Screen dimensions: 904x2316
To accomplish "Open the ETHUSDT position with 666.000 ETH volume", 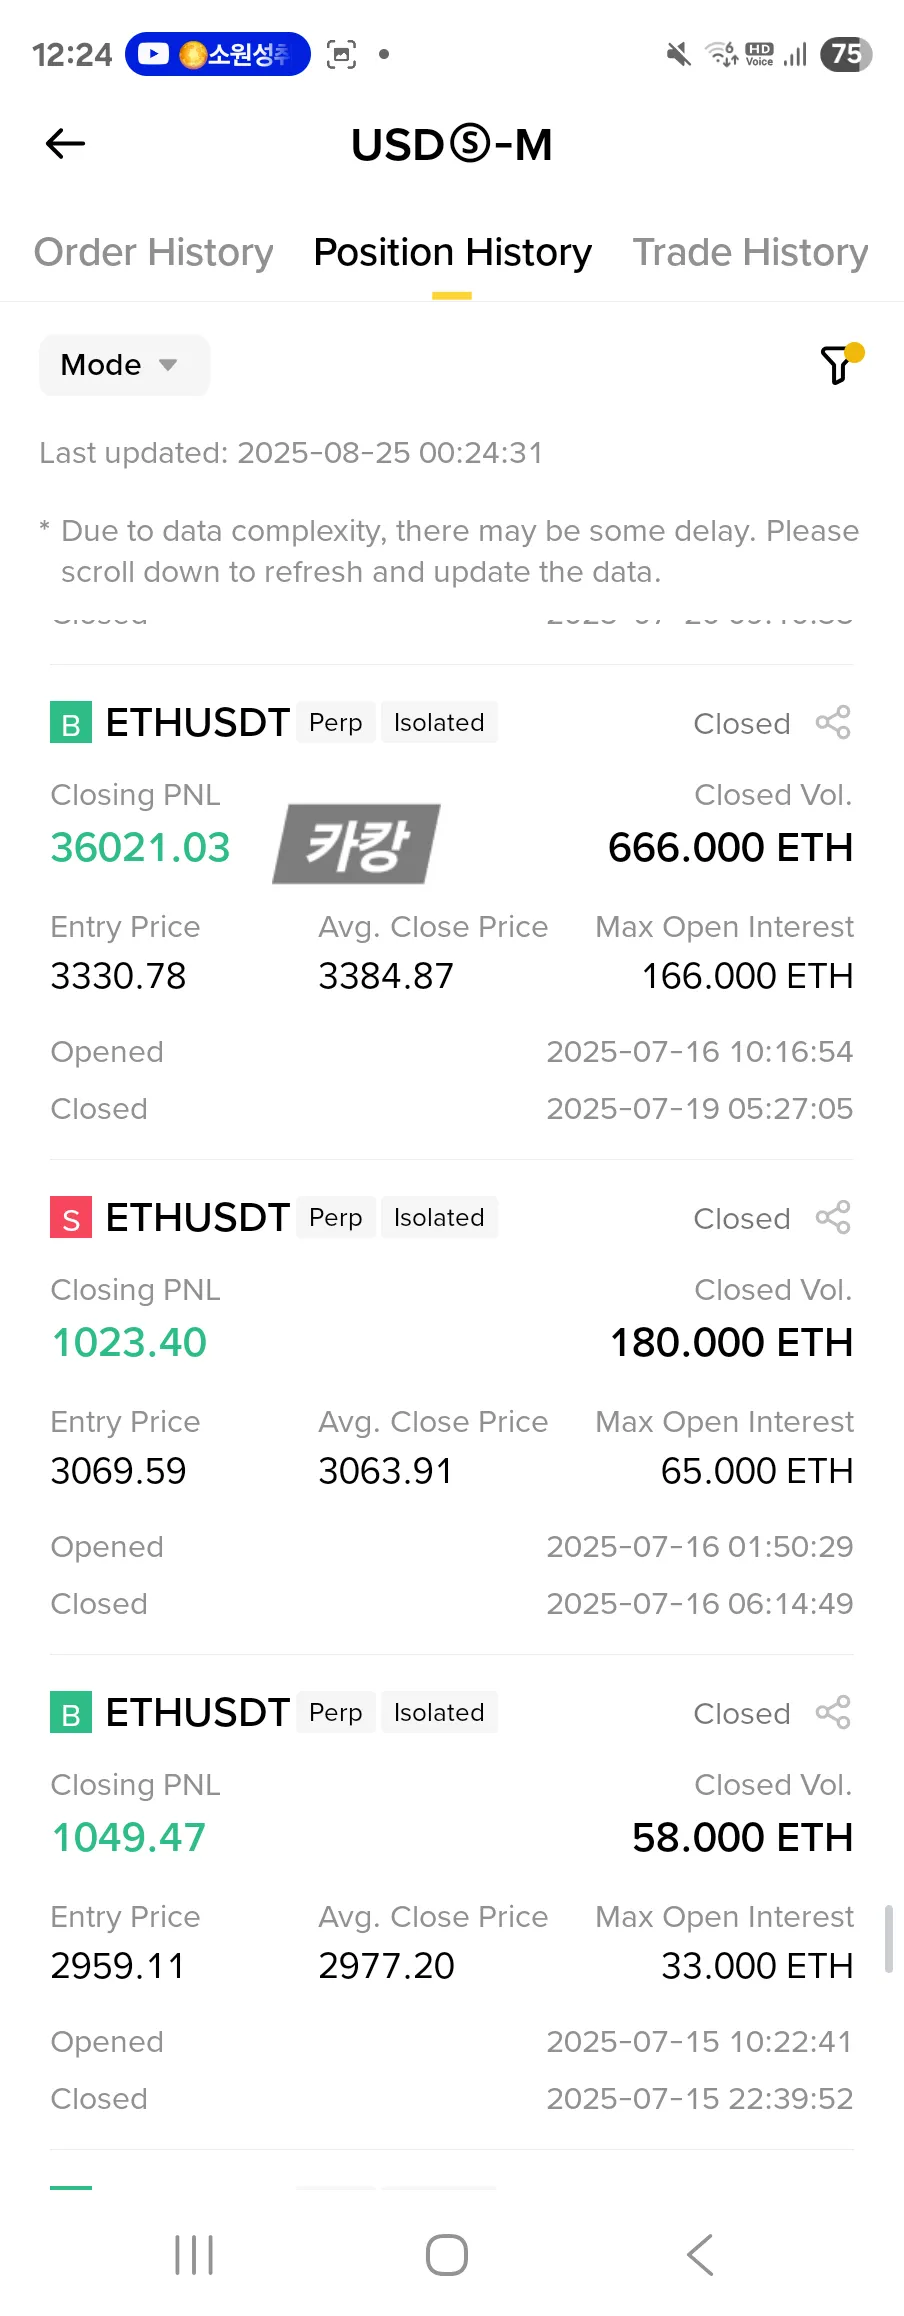I will tap(197, 722).
